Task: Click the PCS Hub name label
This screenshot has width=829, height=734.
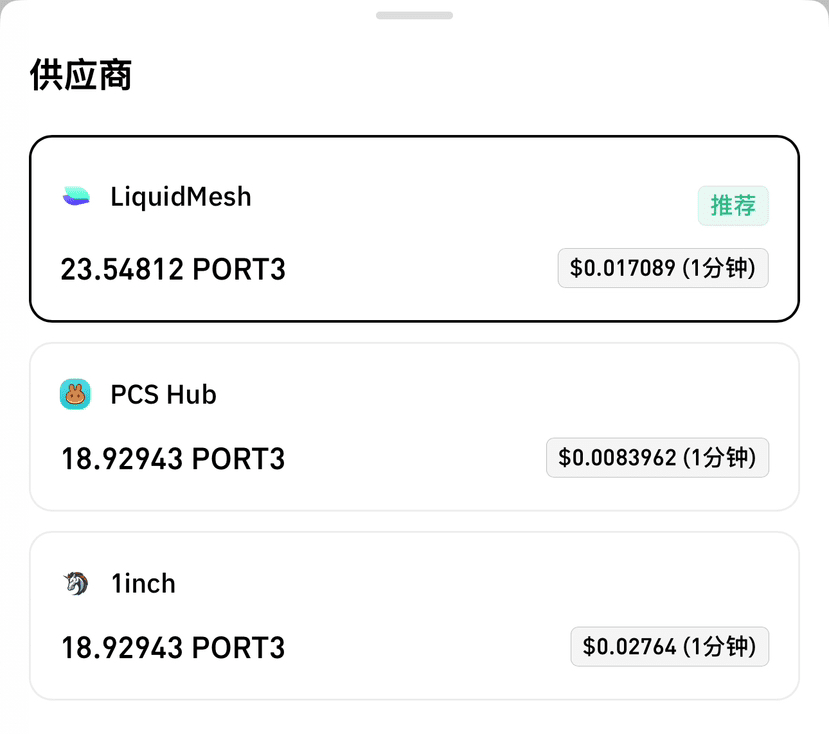Action: (x=163, y=394)
